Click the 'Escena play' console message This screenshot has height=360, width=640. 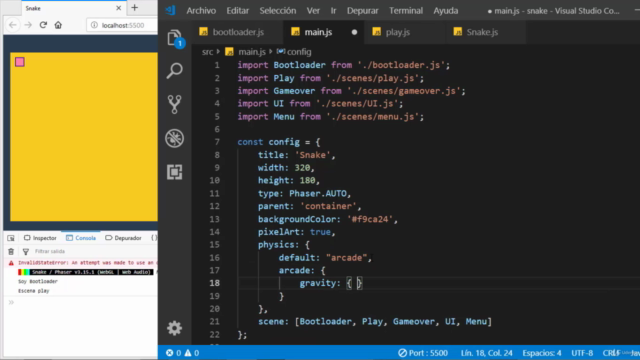click(33, 291)
